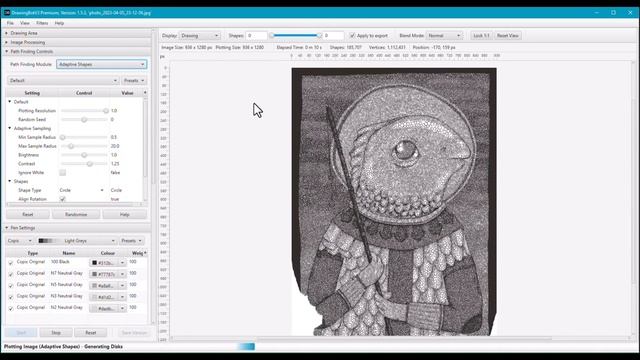Toggle the N2 Neutral Gray pen checkbox
640x360 pixels.
pyautogui.click(x=11, y=308)
